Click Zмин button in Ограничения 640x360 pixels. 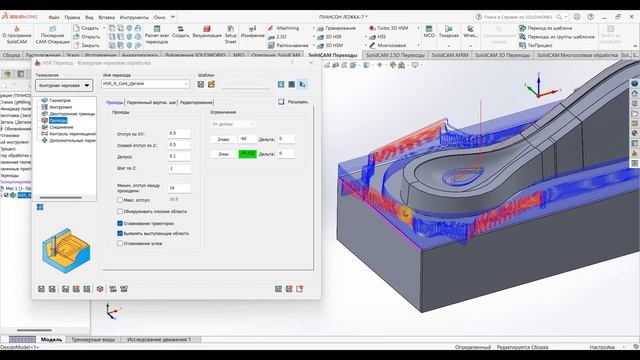(223, 154)
